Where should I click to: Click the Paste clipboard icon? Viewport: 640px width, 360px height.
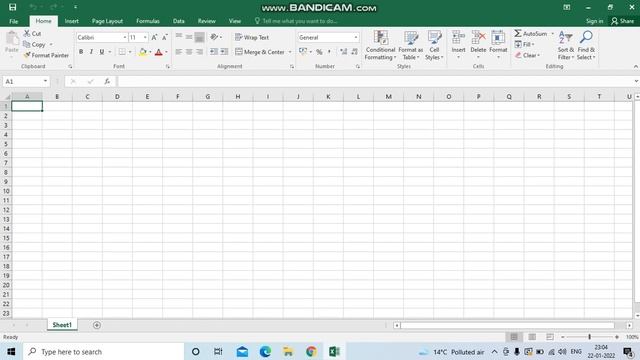tap(12, 39)
